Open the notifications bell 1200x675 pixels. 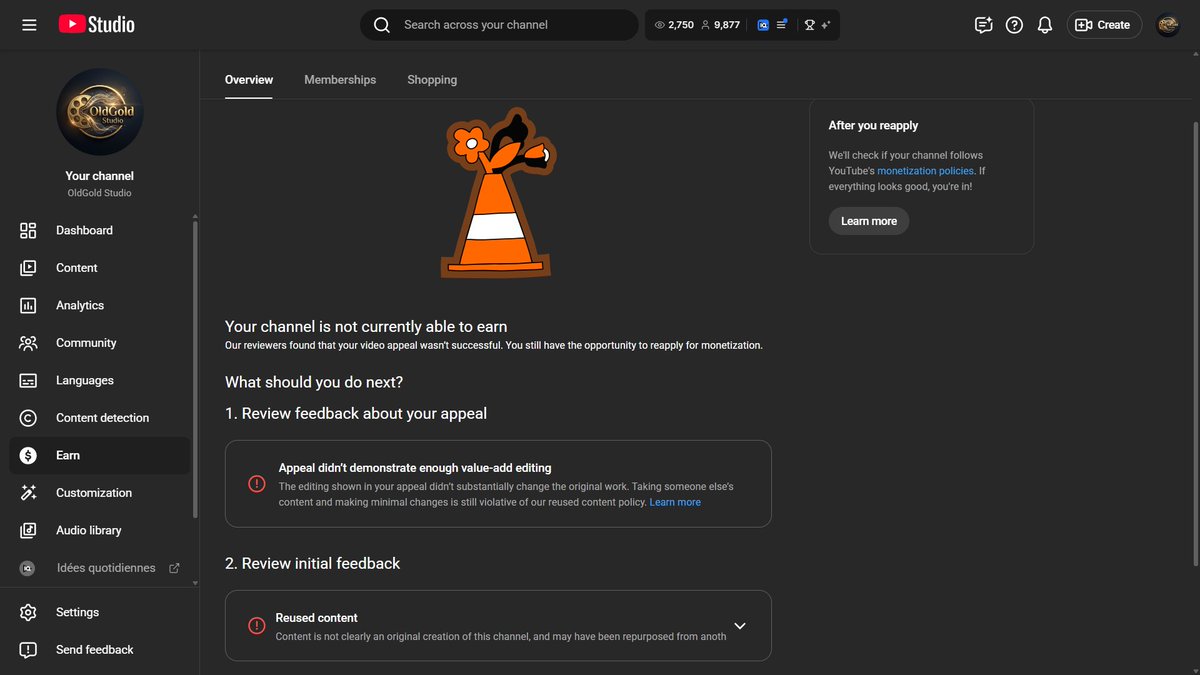pos(1045,25)
